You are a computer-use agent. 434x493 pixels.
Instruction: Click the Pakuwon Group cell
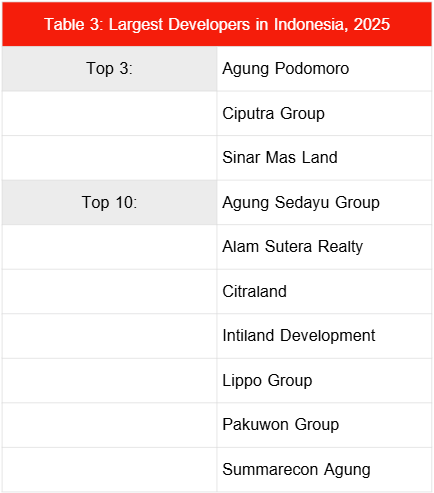tap(324, 425)
